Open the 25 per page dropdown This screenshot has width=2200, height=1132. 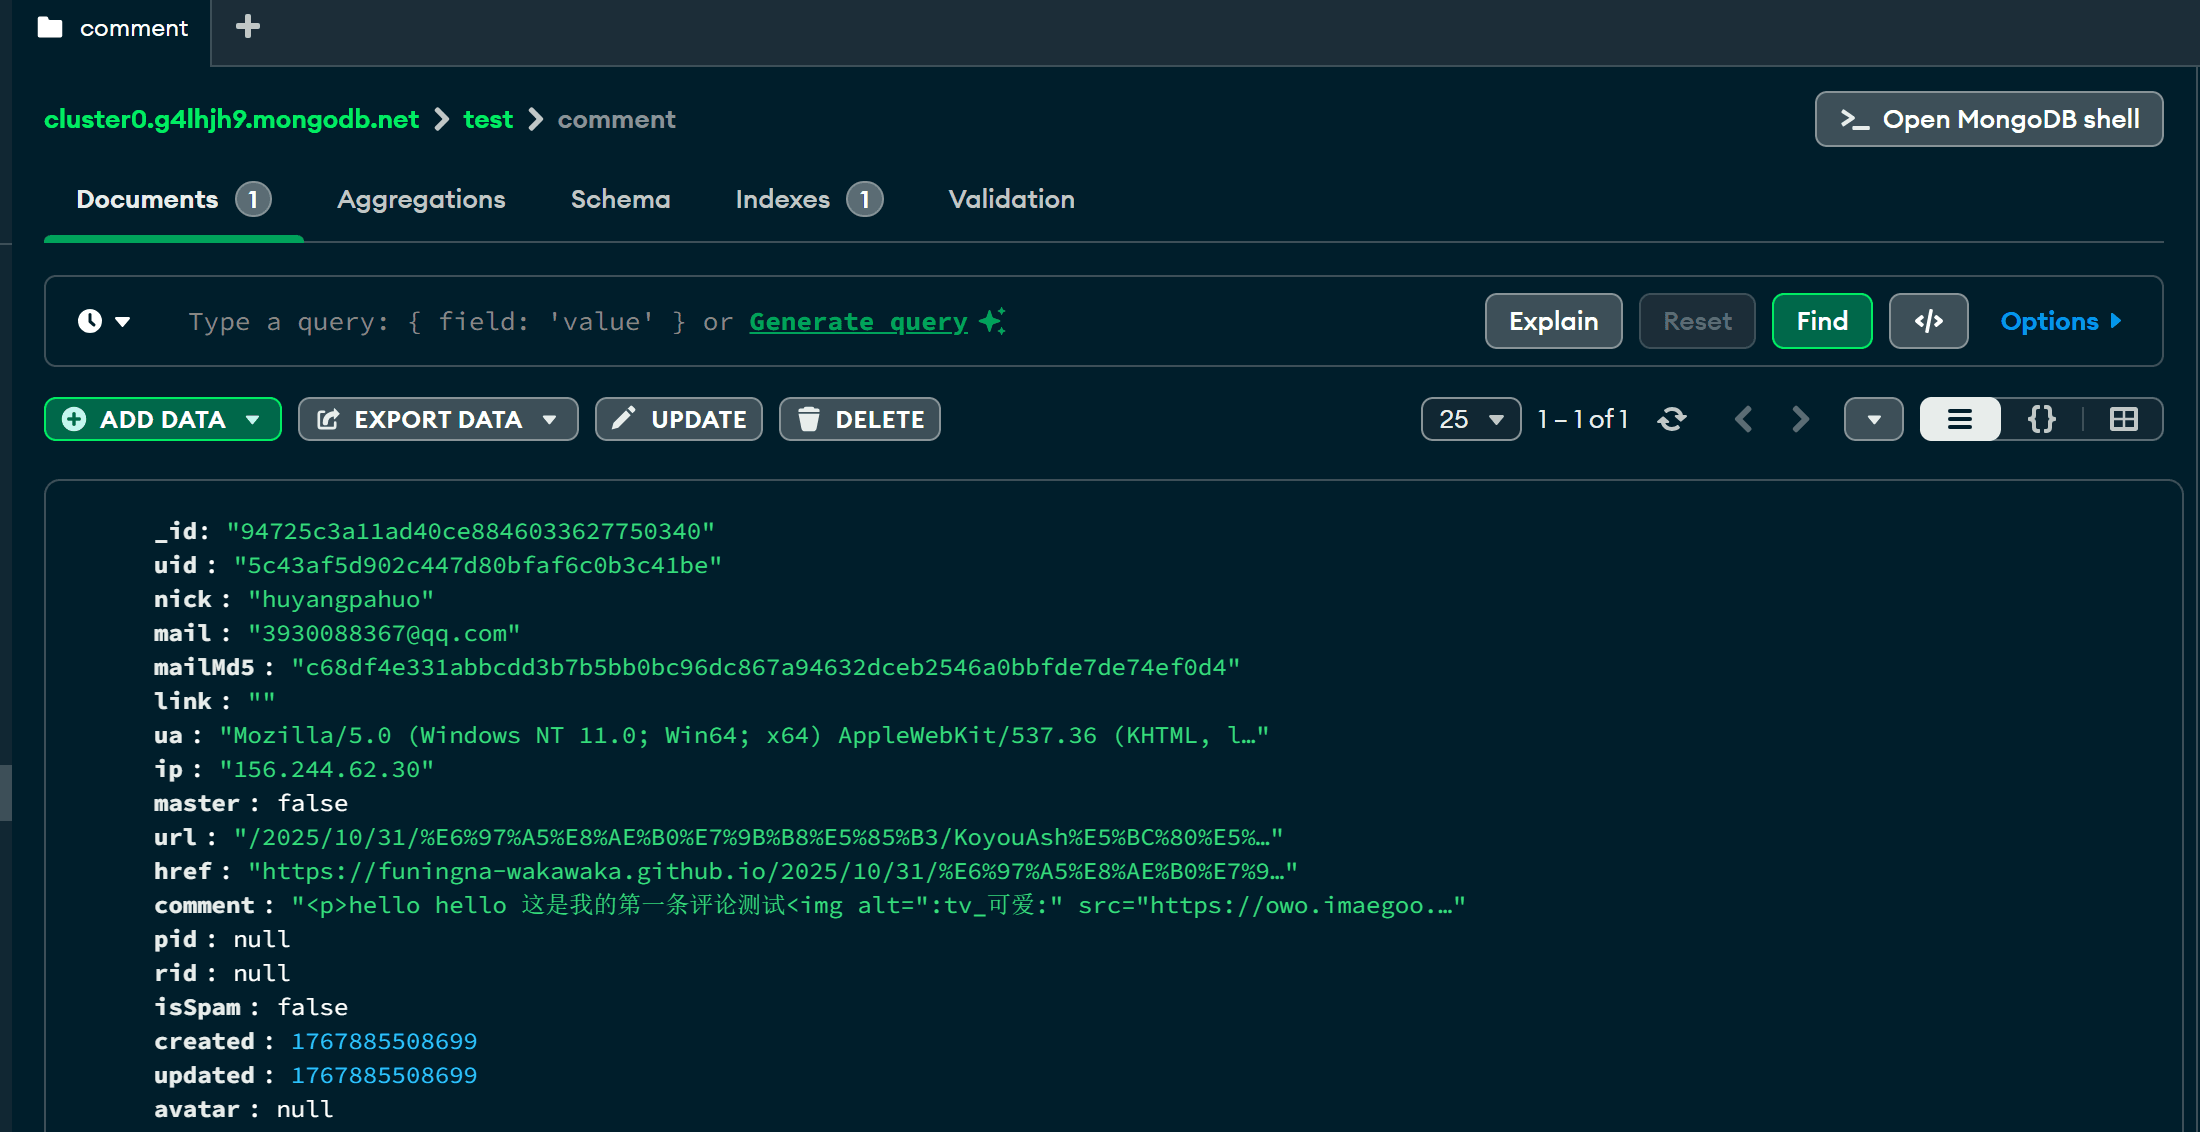coord(1471,419)
